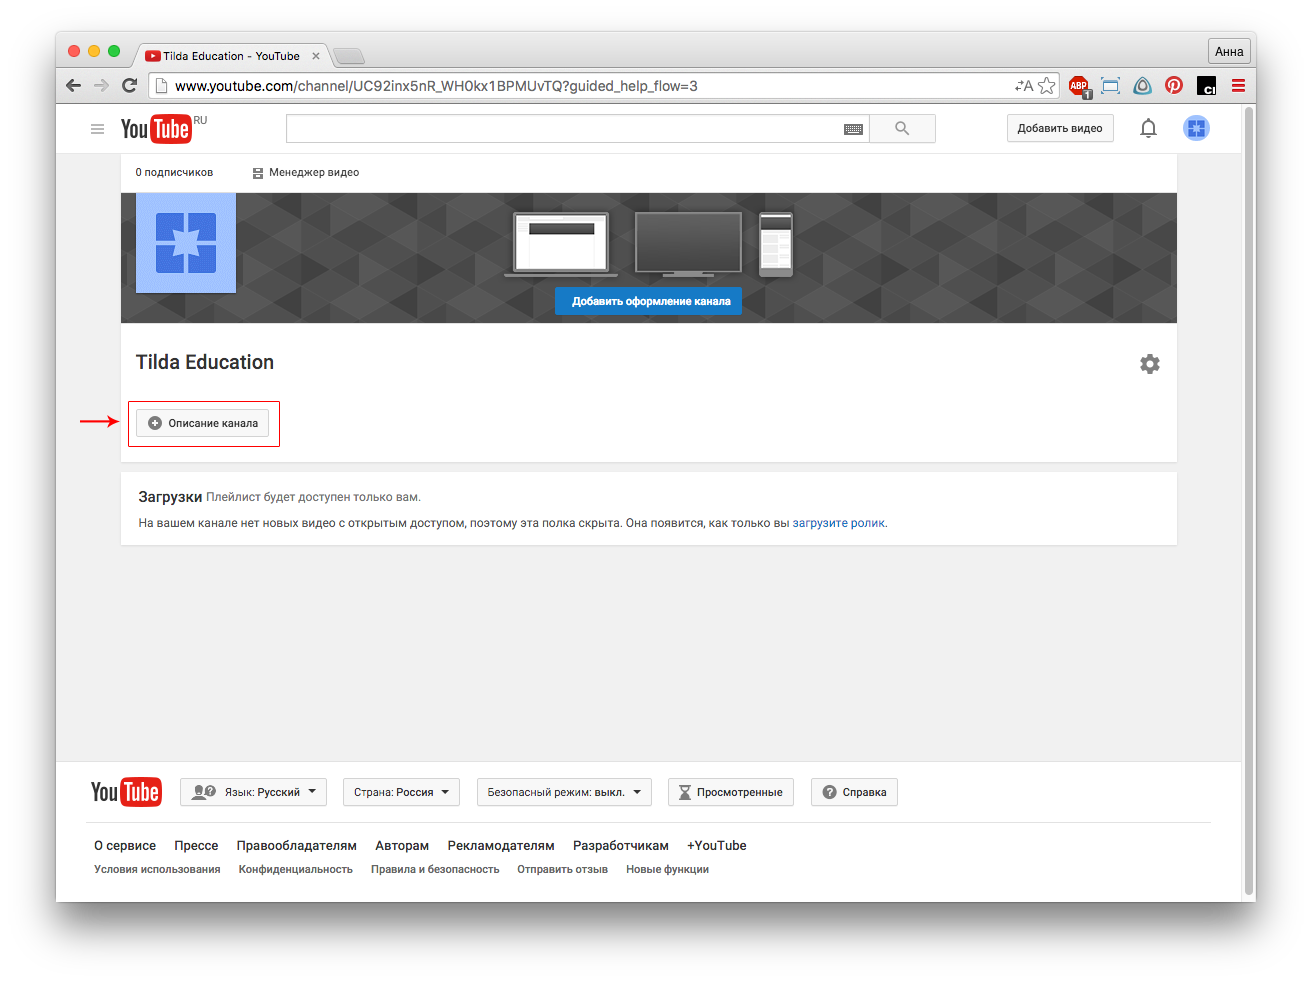This screenshot has width=1312, height=982.
Task: Click the Adblock Plus extension icon
Action: pyautogui.click(x=1078, y=86)
